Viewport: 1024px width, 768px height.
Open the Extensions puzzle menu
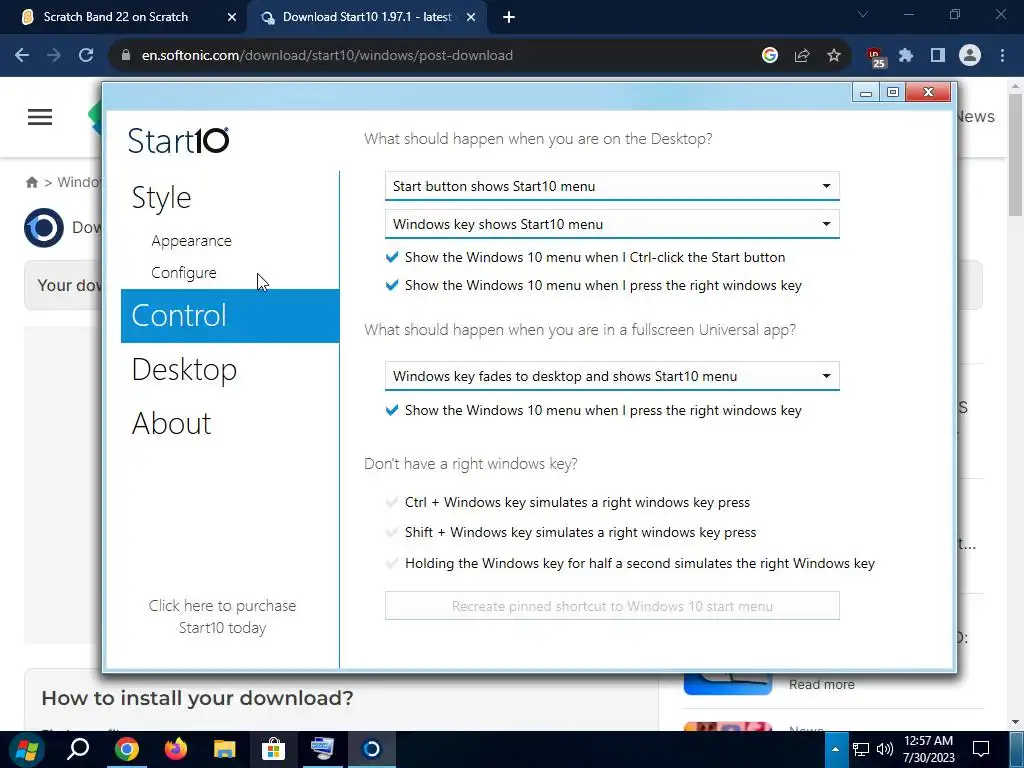[906, 56]
